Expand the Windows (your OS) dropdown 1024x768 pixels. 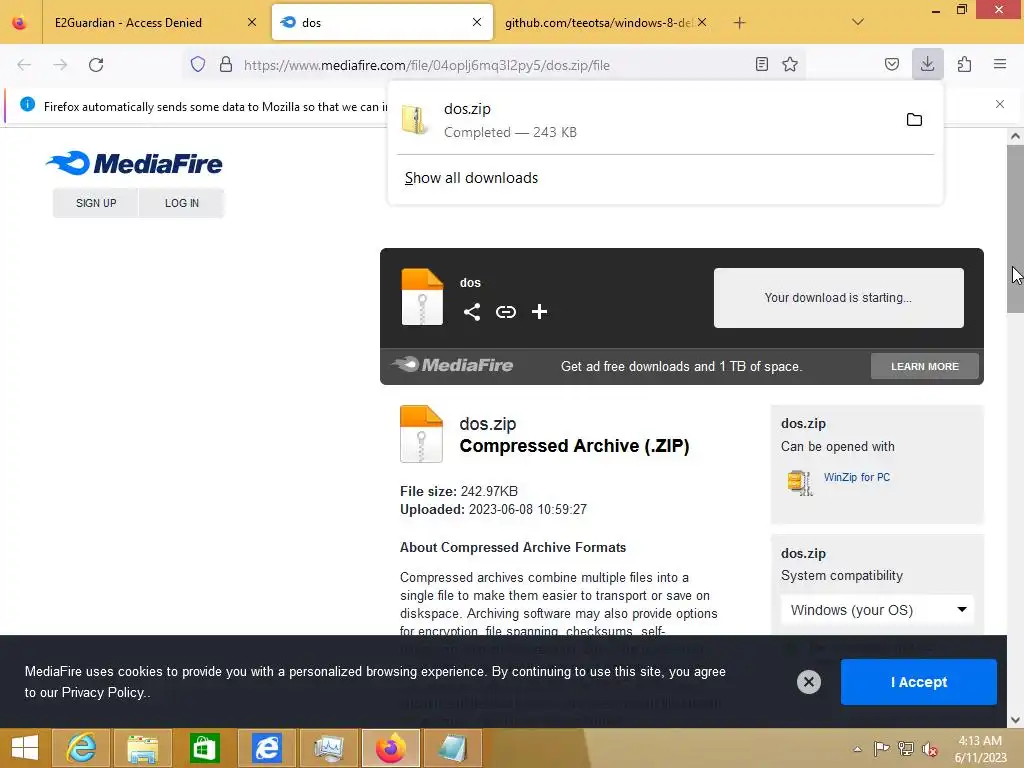click(877, 610)
